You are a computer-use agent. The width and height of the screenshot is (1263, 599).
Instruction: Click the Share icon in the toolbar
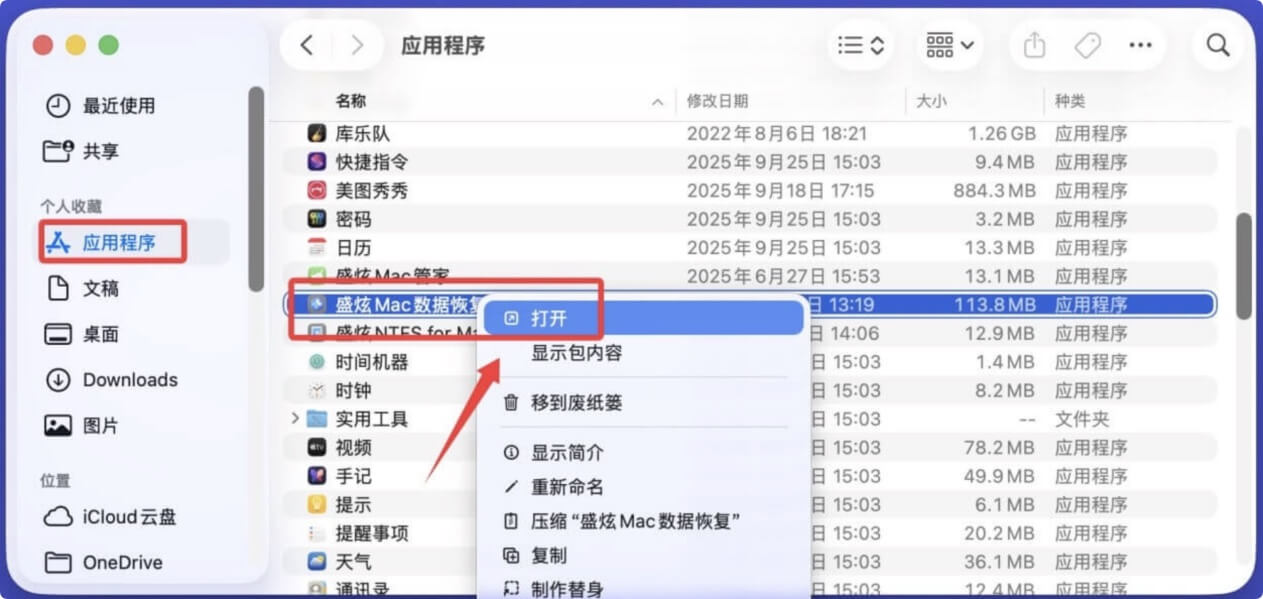click(1033, 45)
